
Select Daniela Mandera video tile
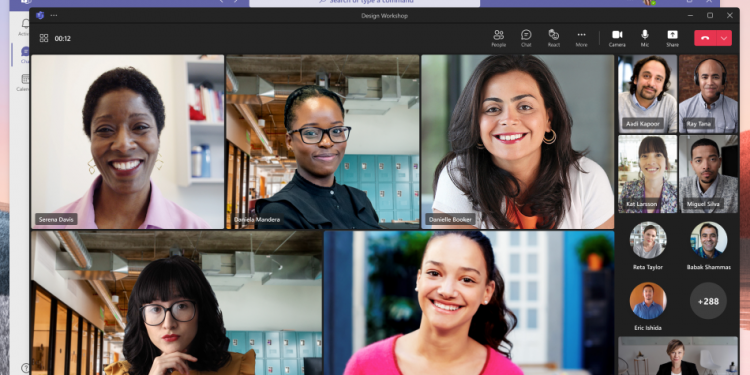click(x=323, y=142)
